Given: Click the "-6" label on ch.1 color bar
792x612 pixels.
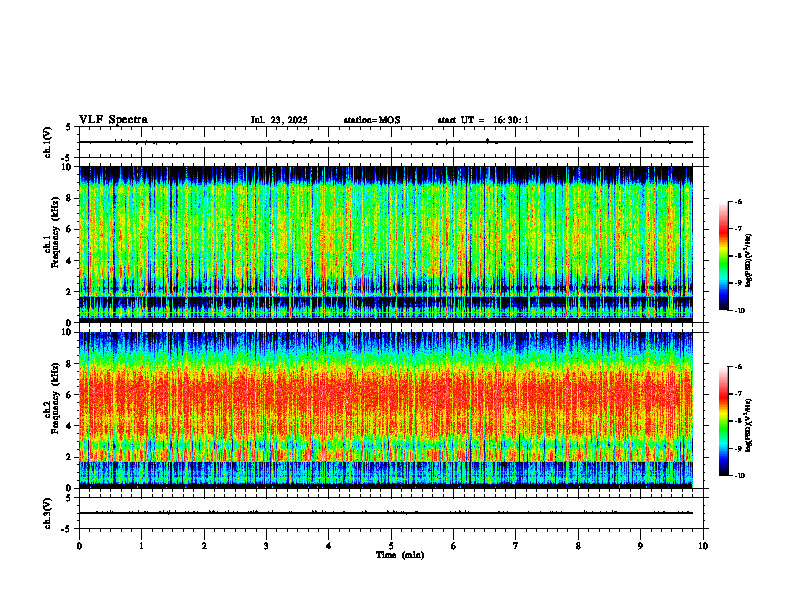Looking at the screenshot, I should [738, 201].
